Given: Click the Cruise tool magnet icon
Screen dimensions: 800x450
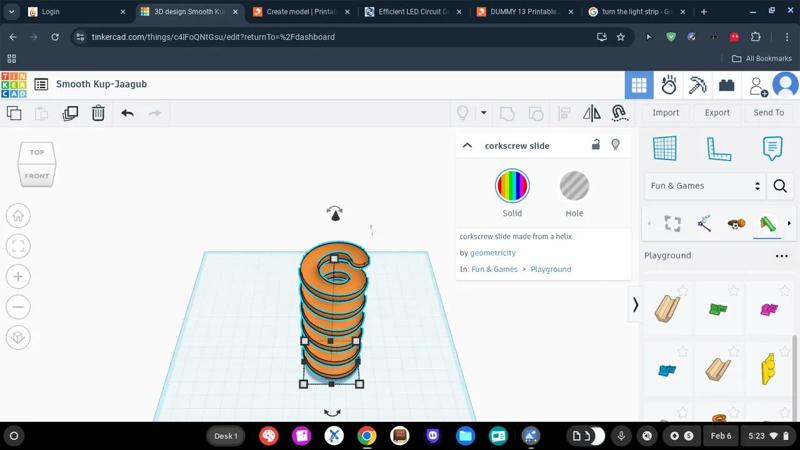Looking at the screenshot, I should point(619,113).
